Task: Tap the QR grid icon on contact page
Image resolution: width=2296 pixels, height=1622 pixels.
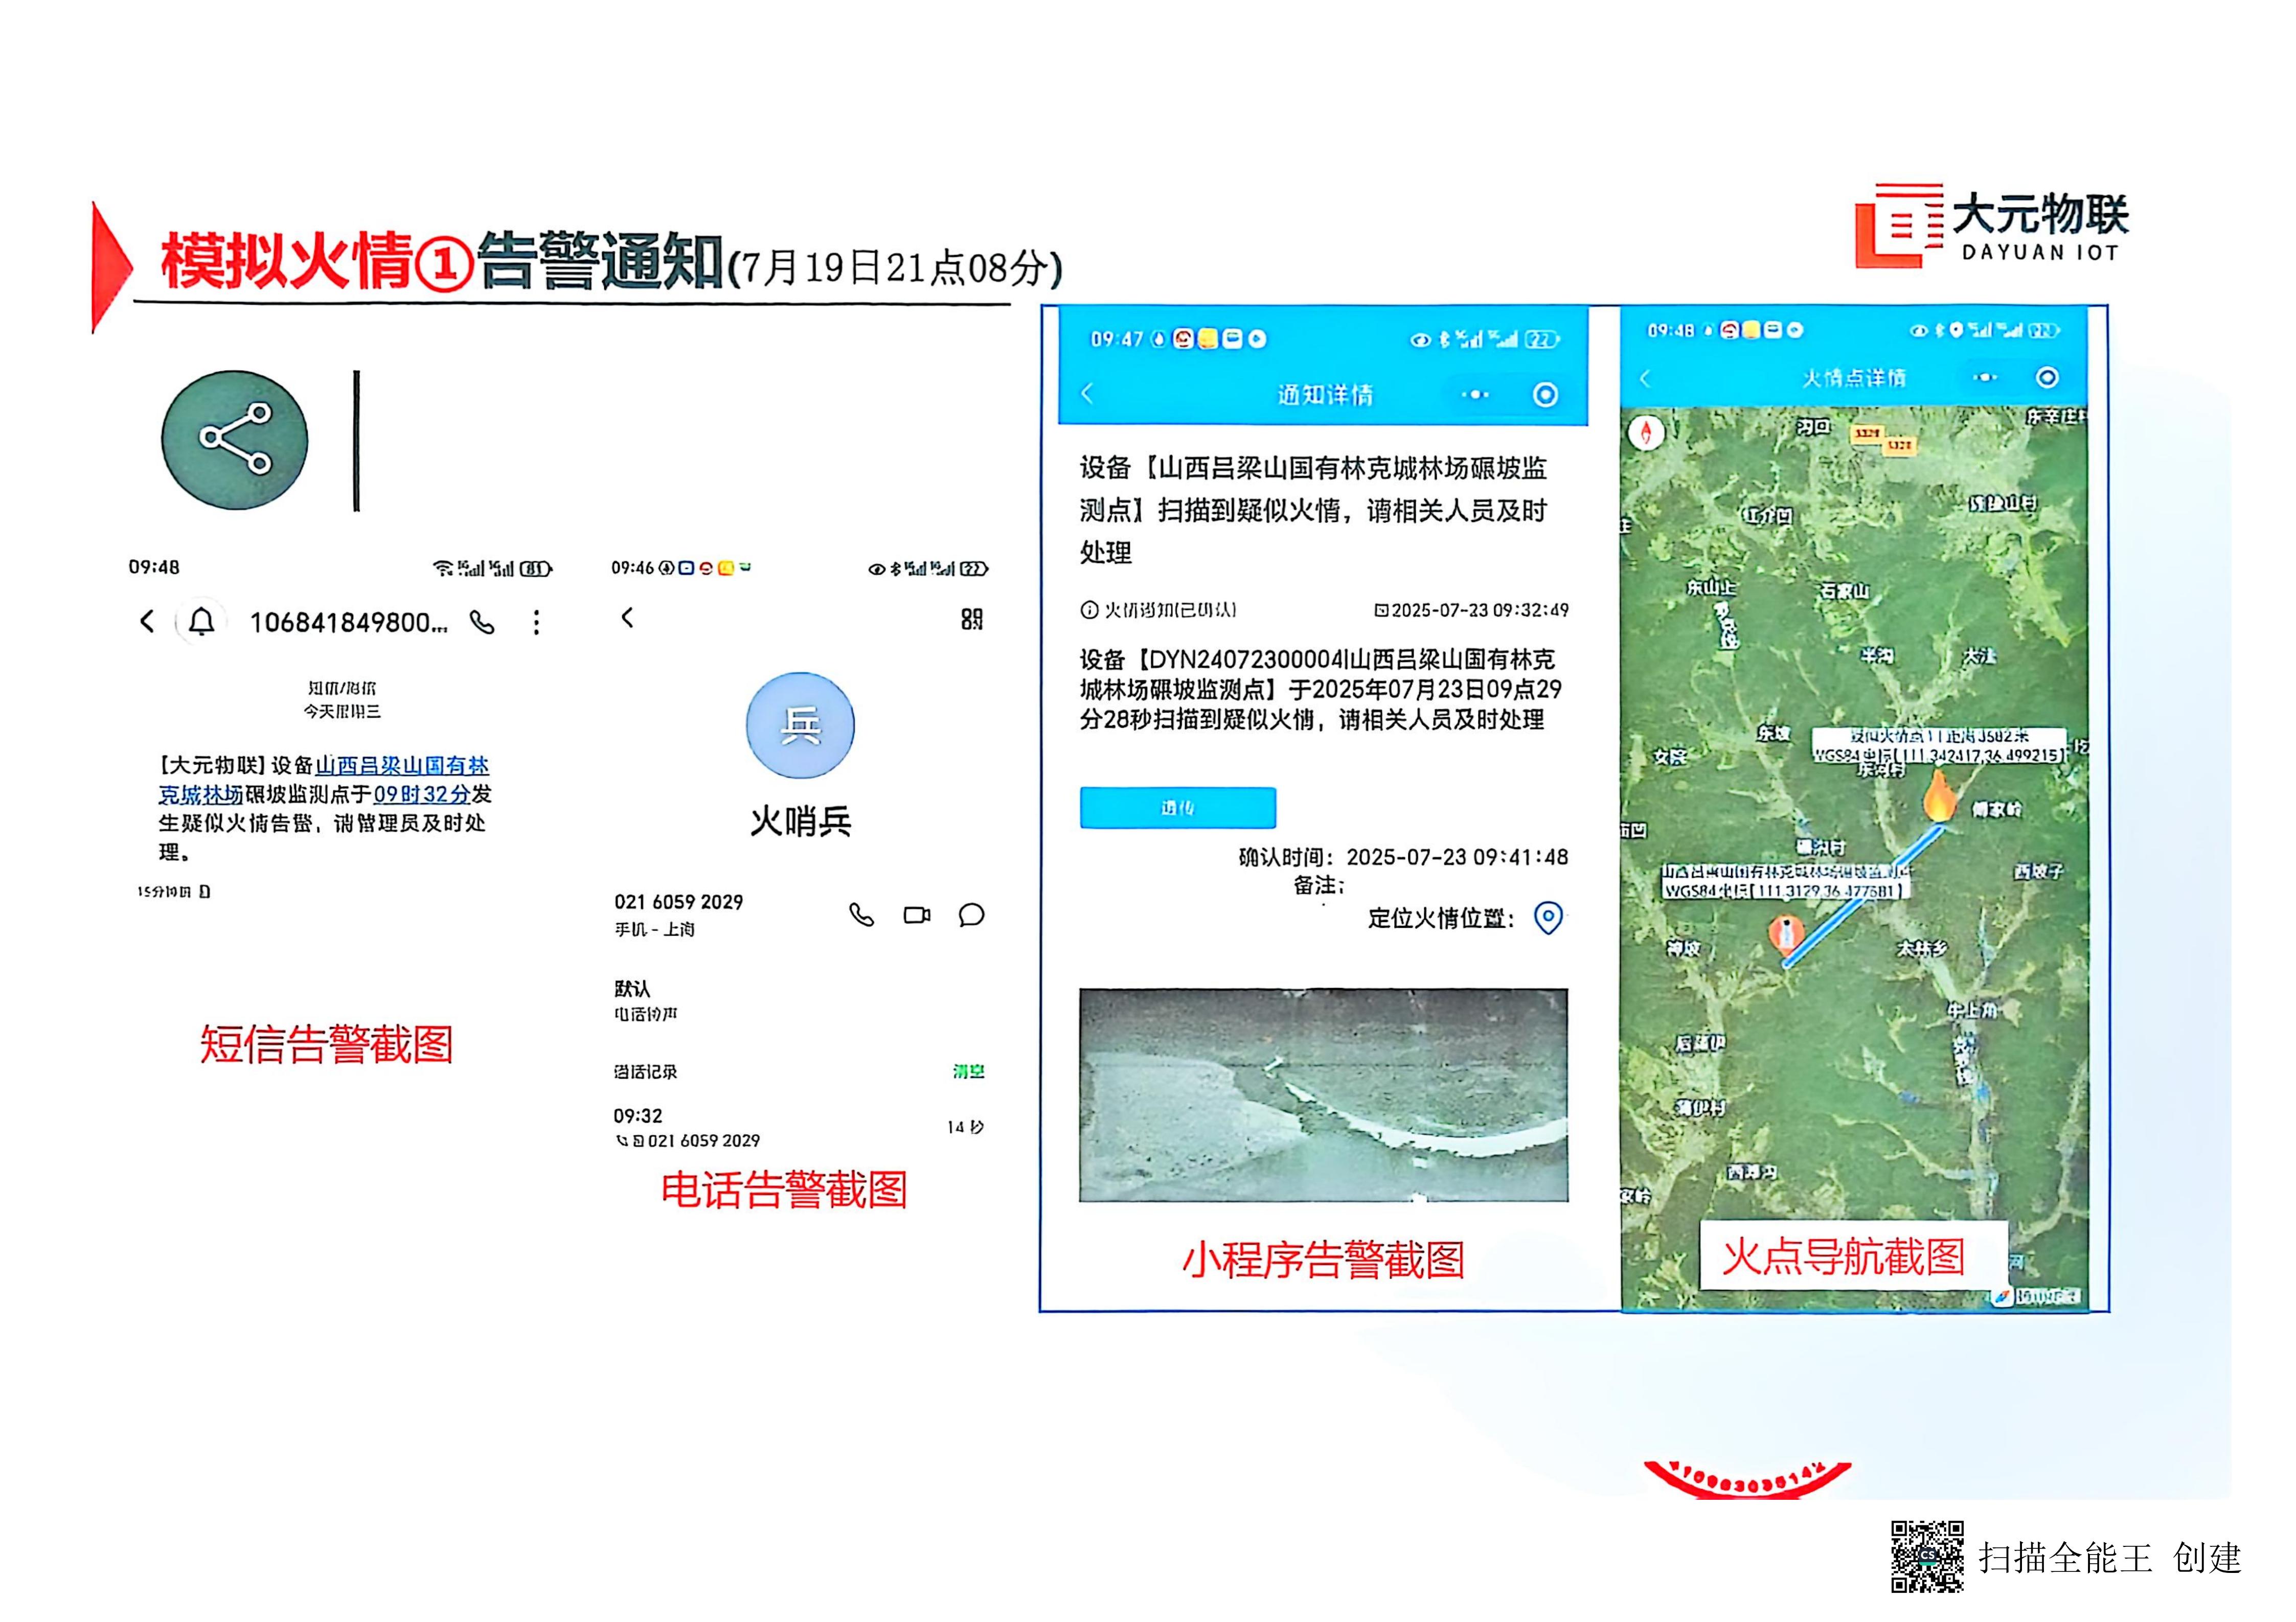Action: coord(971,619)
